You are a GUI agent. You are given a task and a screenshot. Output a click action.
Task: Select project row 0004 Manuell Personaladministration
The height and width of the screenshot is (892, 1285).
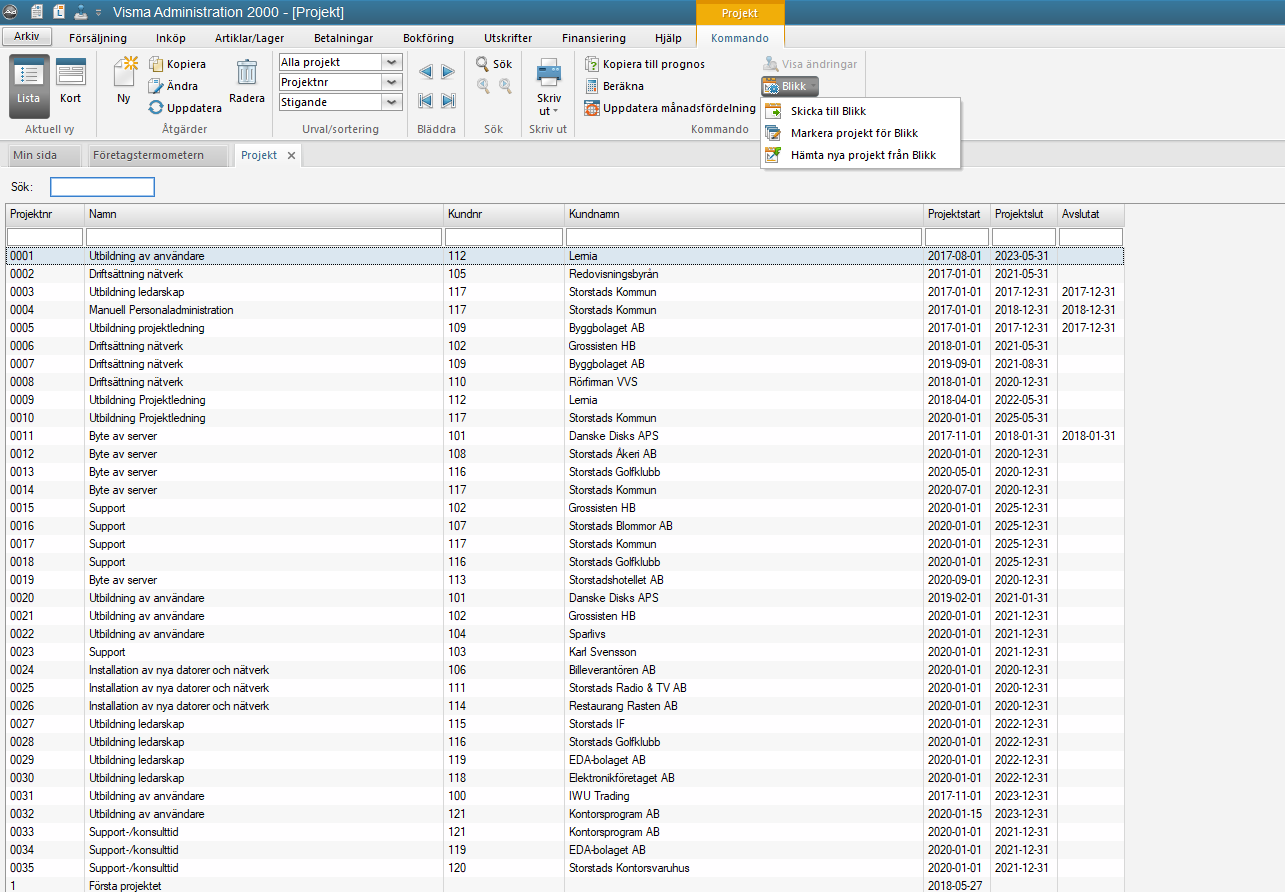[x=565, y=310]
